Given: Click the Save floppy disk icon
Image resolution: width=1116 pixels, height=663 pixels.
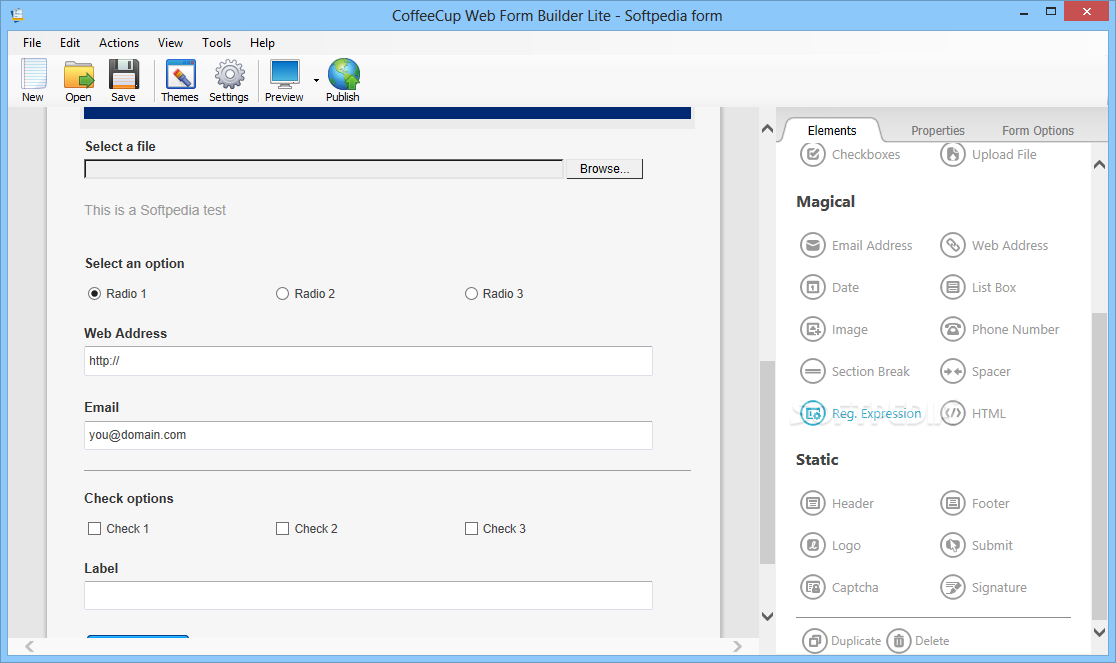Looking at the screenshot, I should pos(123,80).
